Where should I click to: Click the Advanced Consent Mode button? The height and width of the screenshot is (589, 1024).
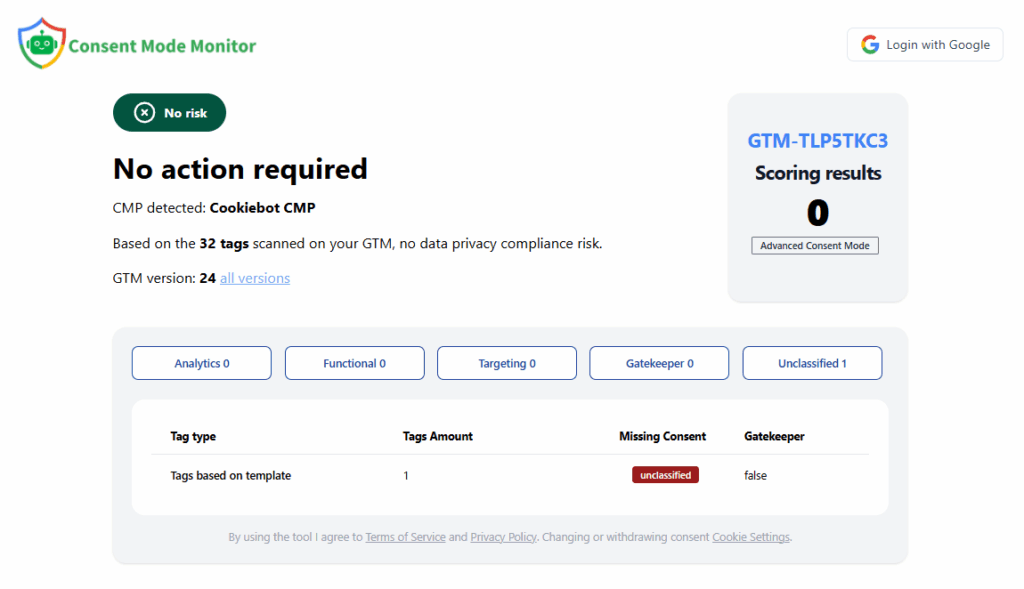coord(815,246)
